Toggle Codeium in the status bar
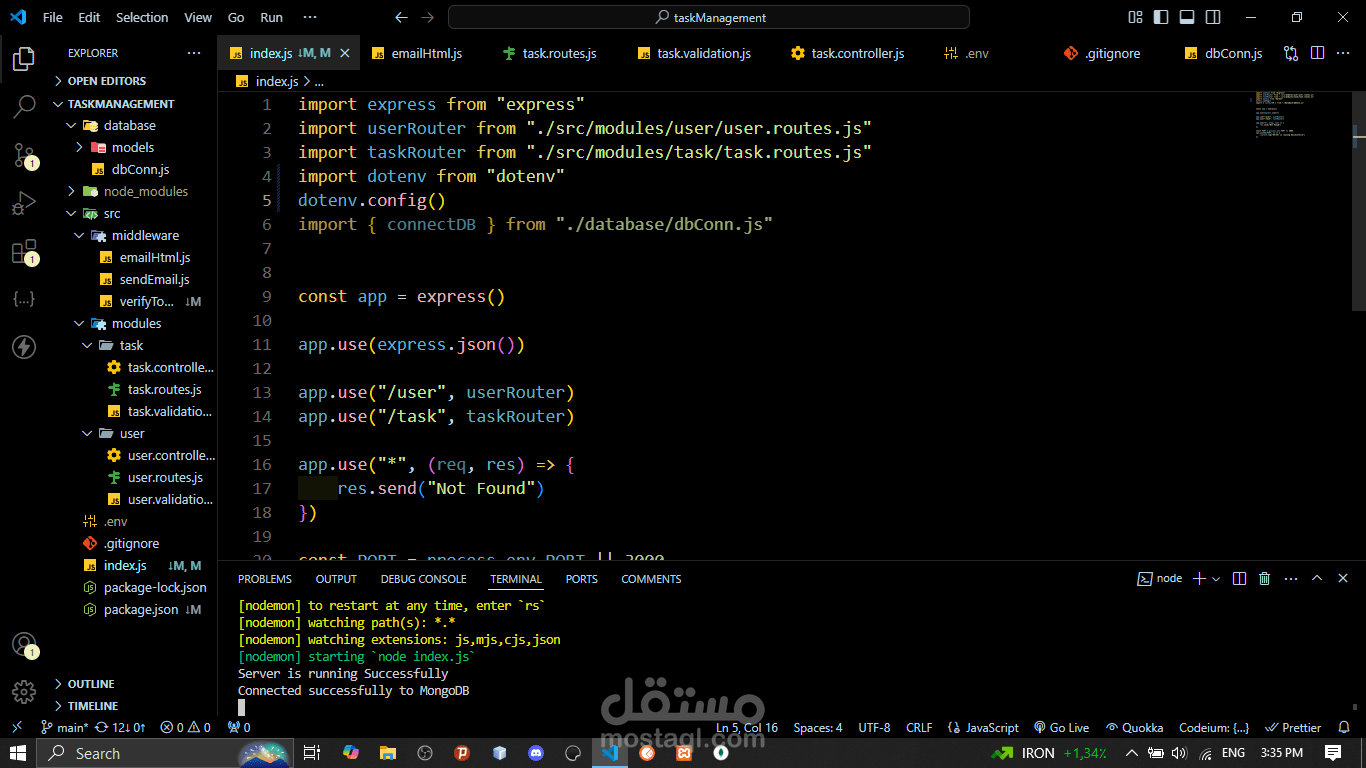The width and height of the screenshot is (1366, 768). point(1214,727)
